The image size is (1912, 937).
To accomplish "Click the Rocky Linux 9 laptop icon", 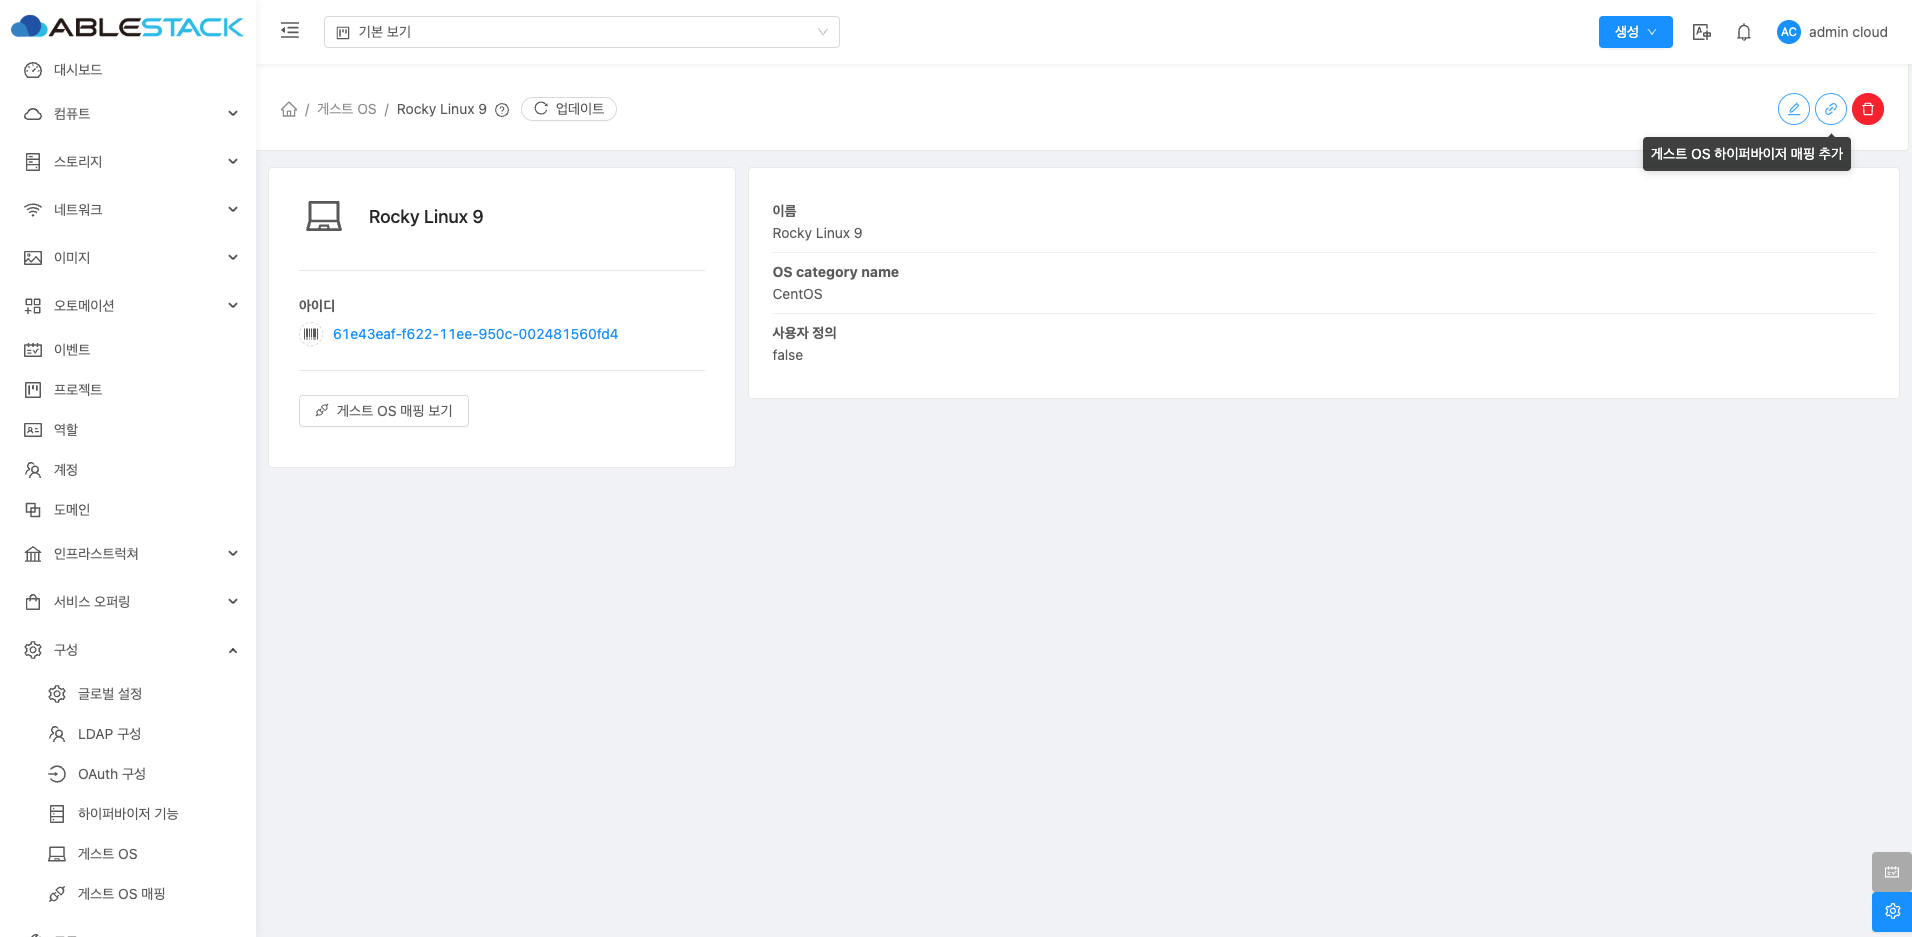I will click(324, 216).
